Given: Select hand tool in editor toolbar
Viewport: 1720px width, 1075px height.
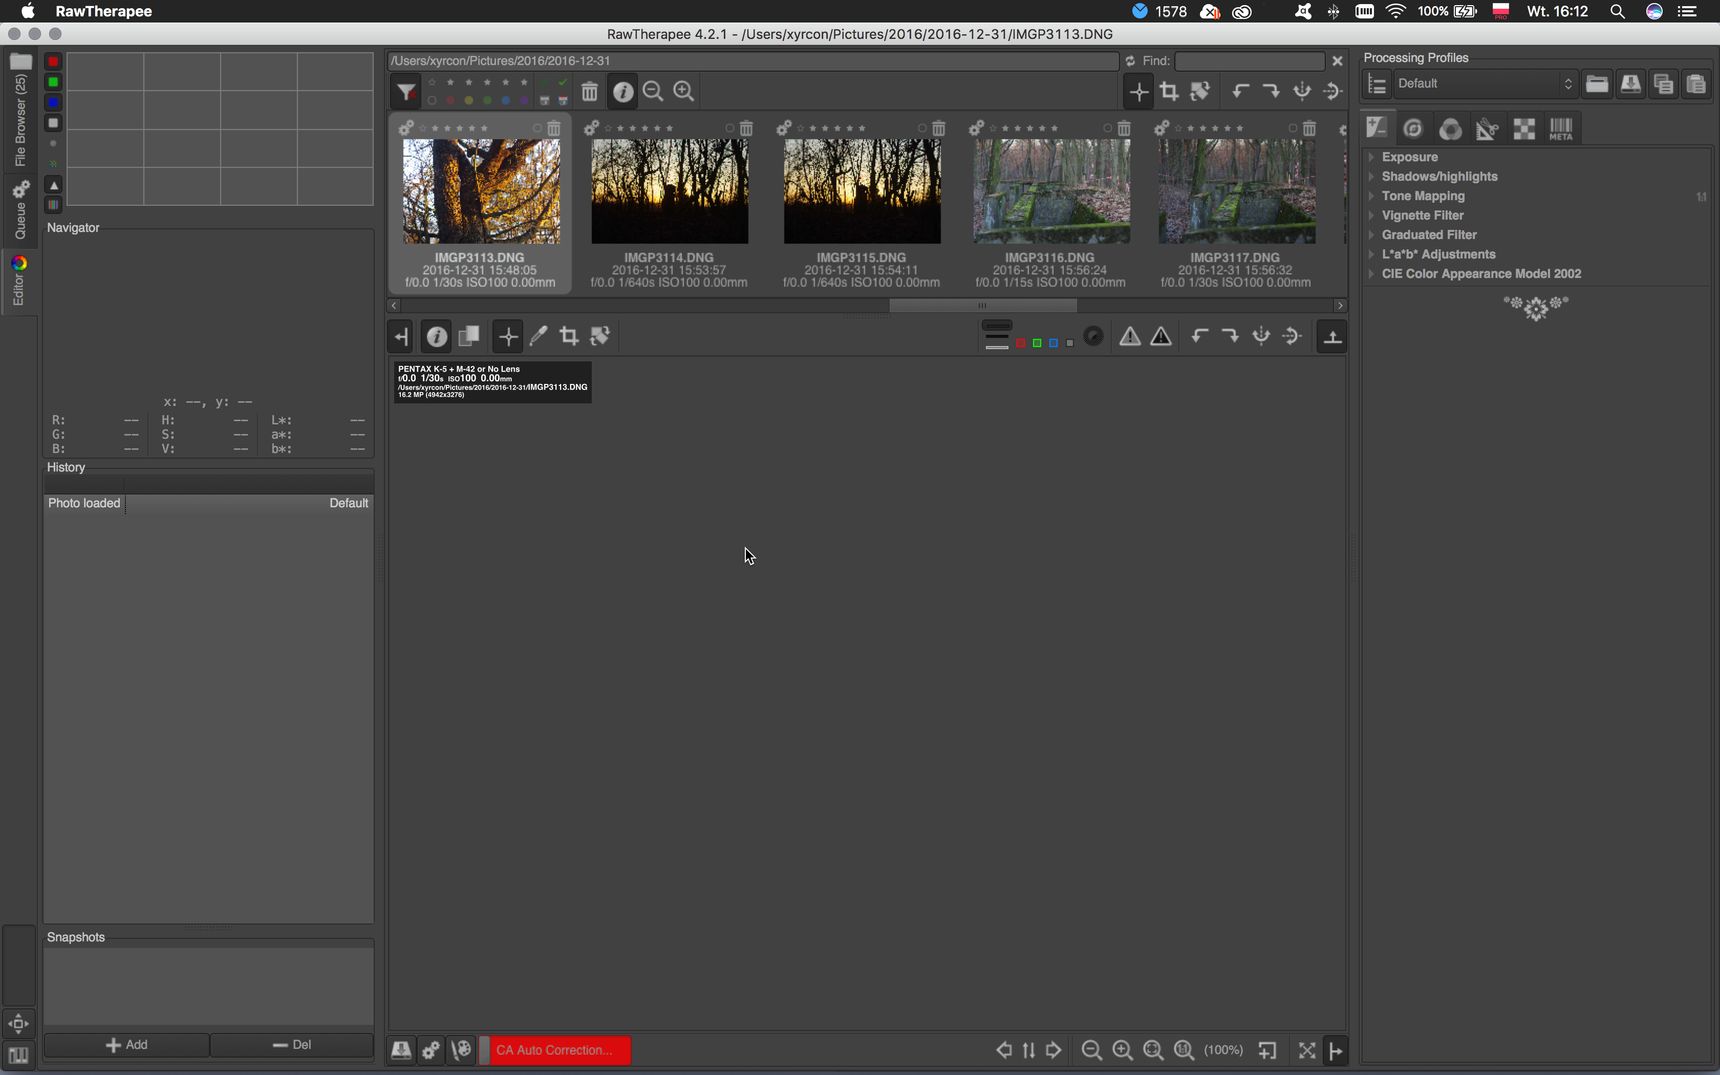Looking at the screenshot, I should pyautogui.click(x=508, y=337).
